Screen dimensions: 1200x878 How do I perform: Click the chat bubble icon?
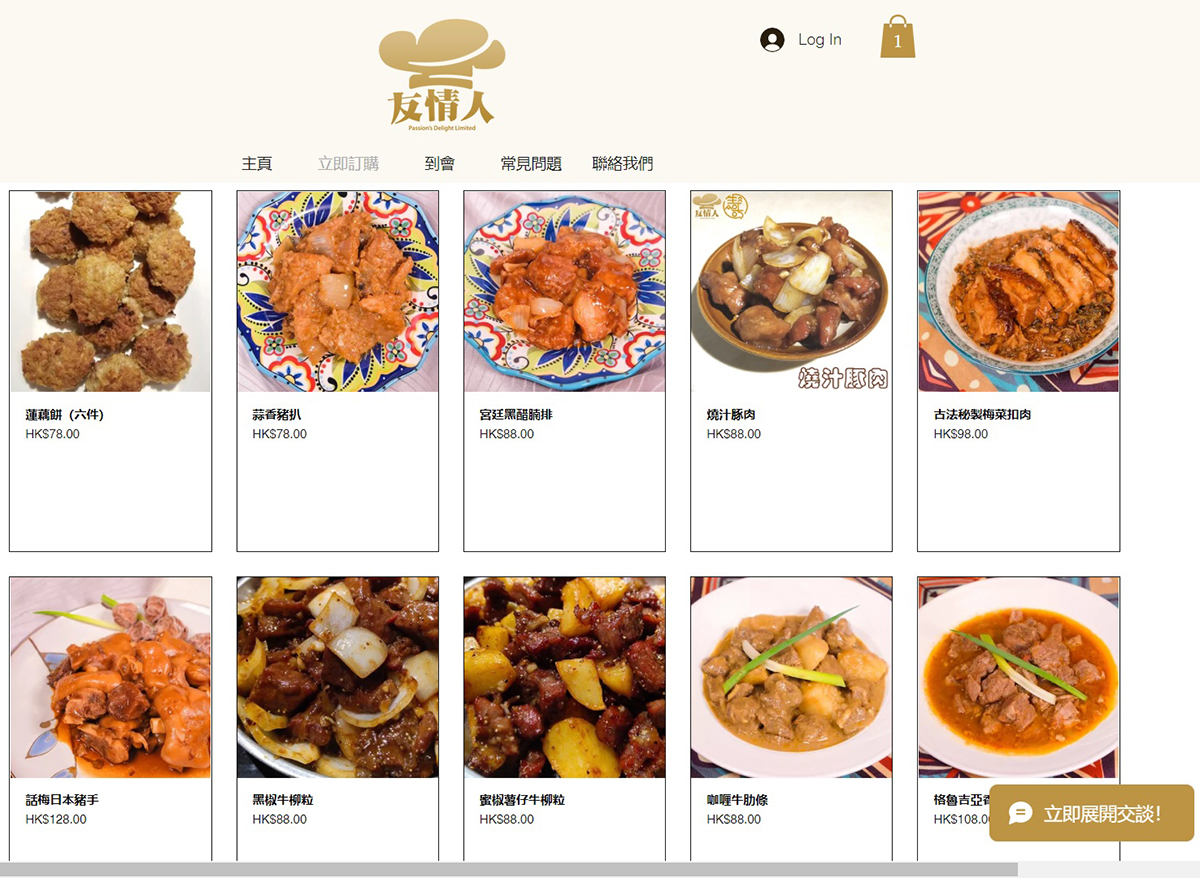1020,813
